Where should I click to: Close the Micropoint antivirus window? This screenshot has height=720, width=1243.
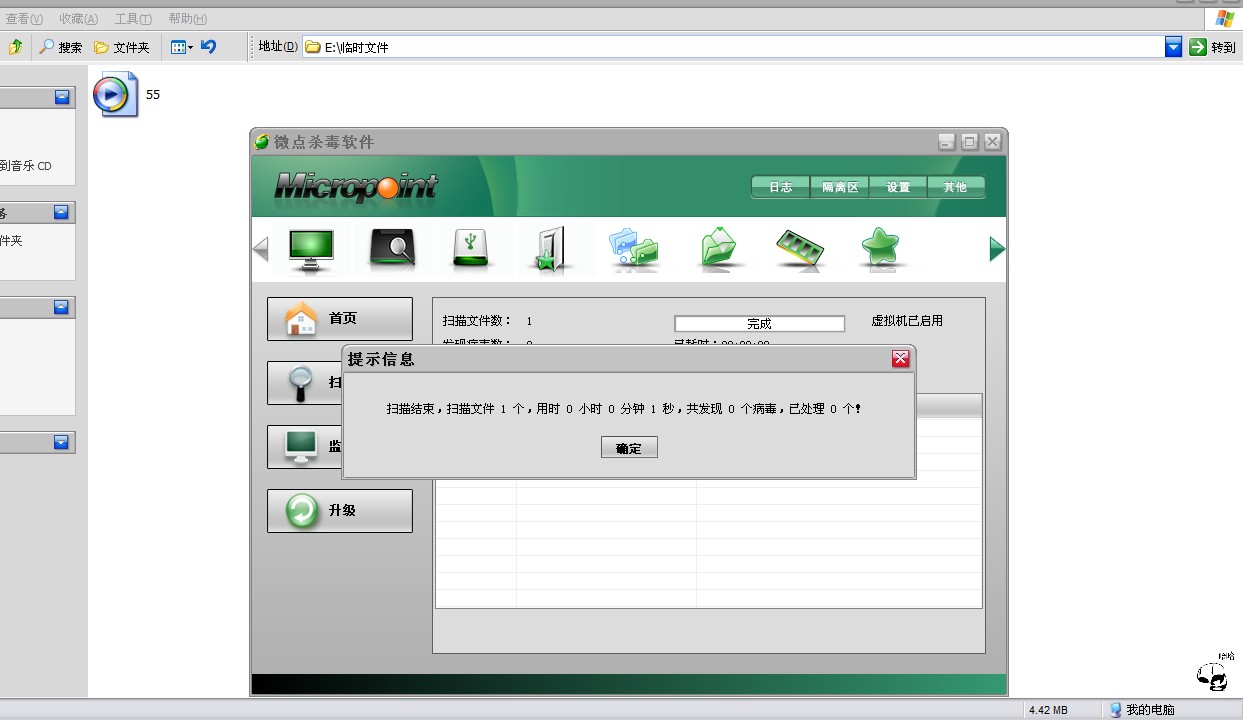pos(993,142)
